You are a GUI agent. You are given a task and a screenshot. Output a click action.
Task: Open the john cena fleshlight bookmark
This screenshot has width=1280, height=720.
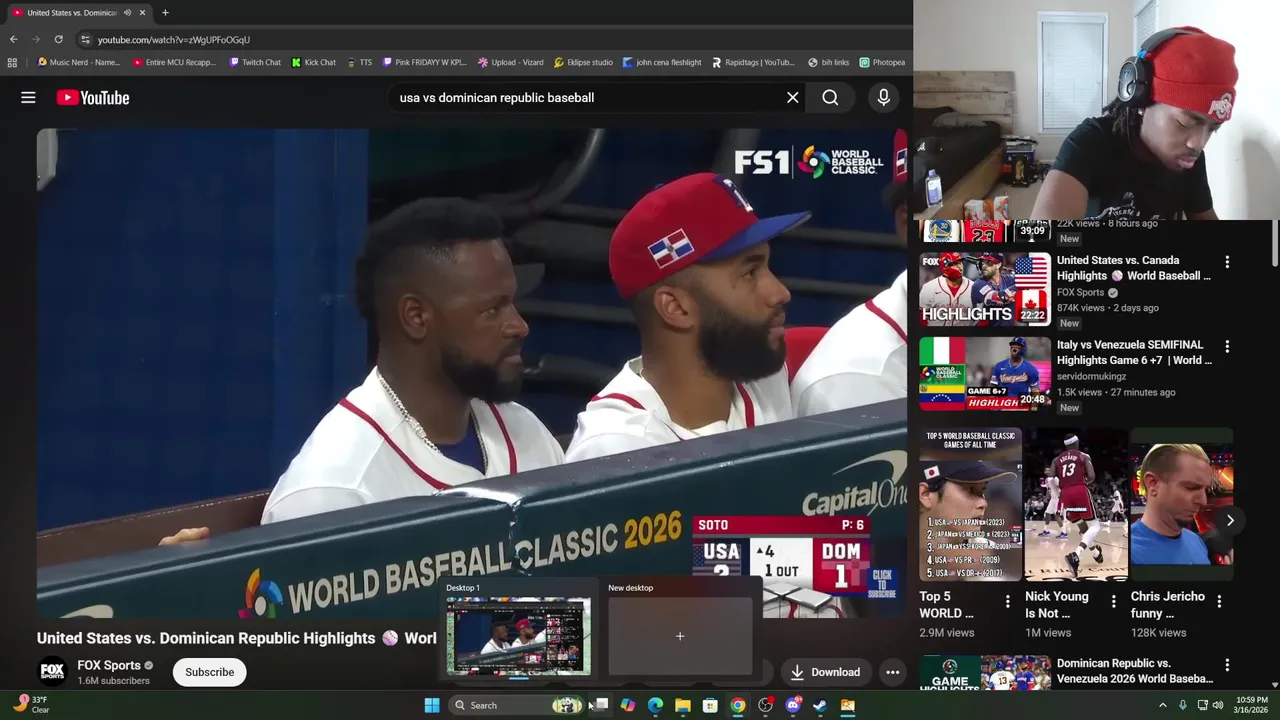(662, 62)
